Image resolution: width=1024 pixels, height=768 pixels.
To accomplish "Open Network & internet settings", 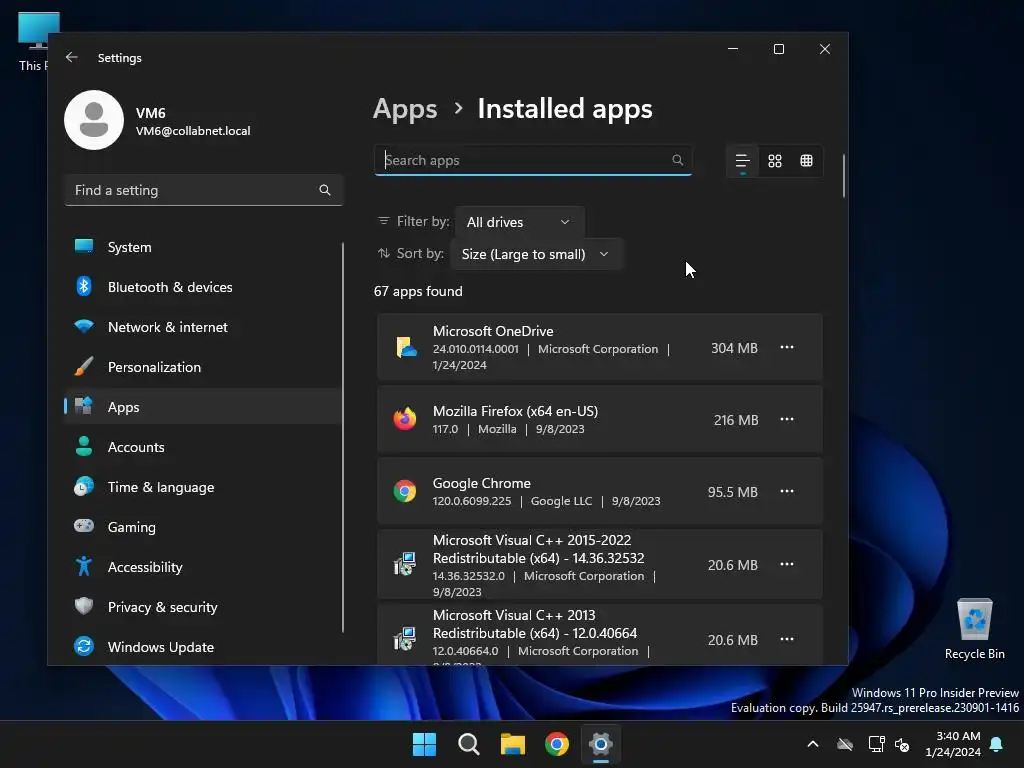I will [x=203, y=327].
